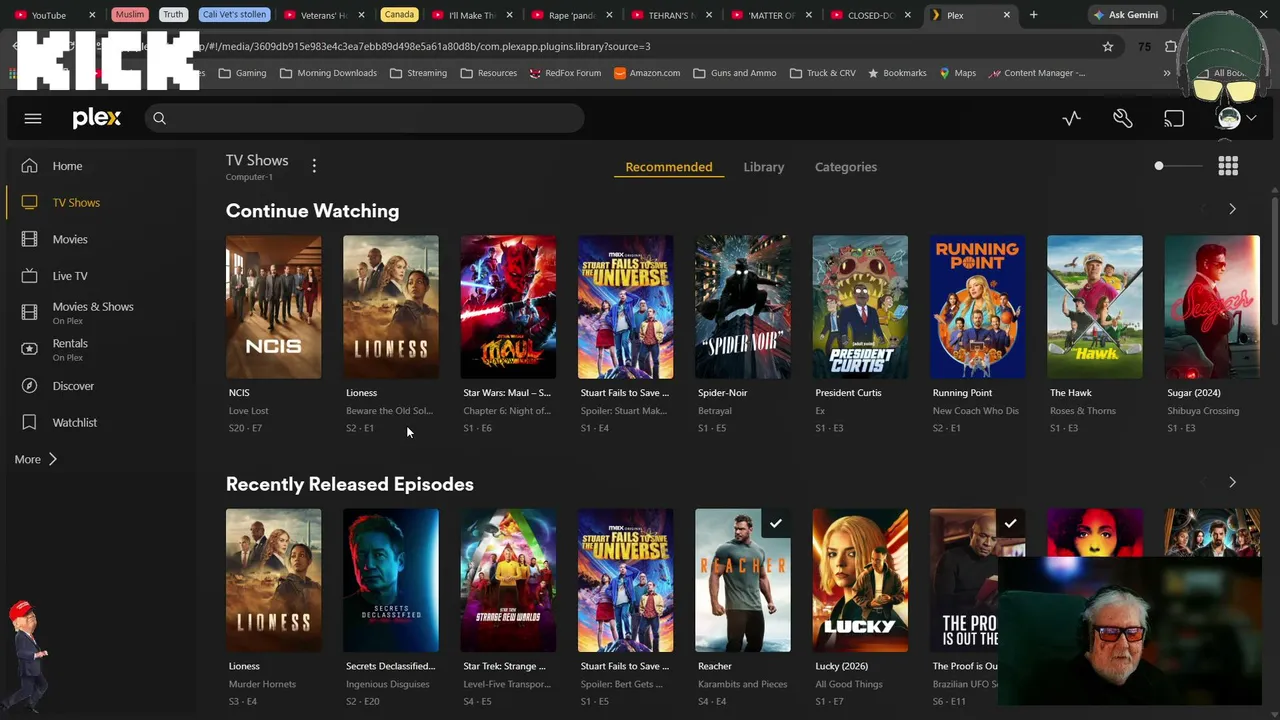Switch to the Veterans' Hu browser tab

tap(323, 15)
